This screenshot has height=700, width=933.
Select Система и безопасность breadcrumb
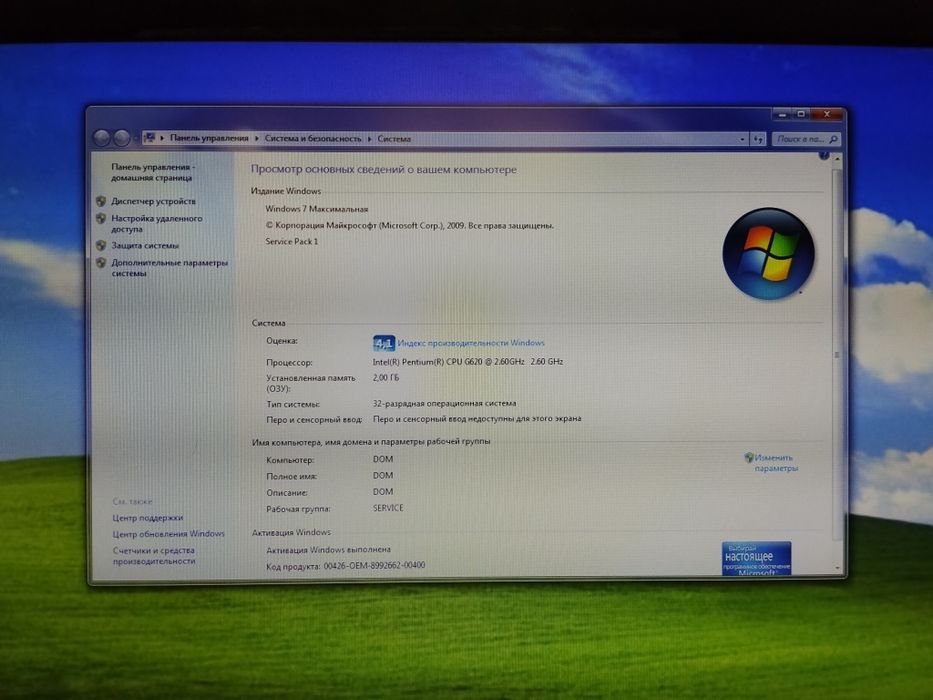point(313,139)
